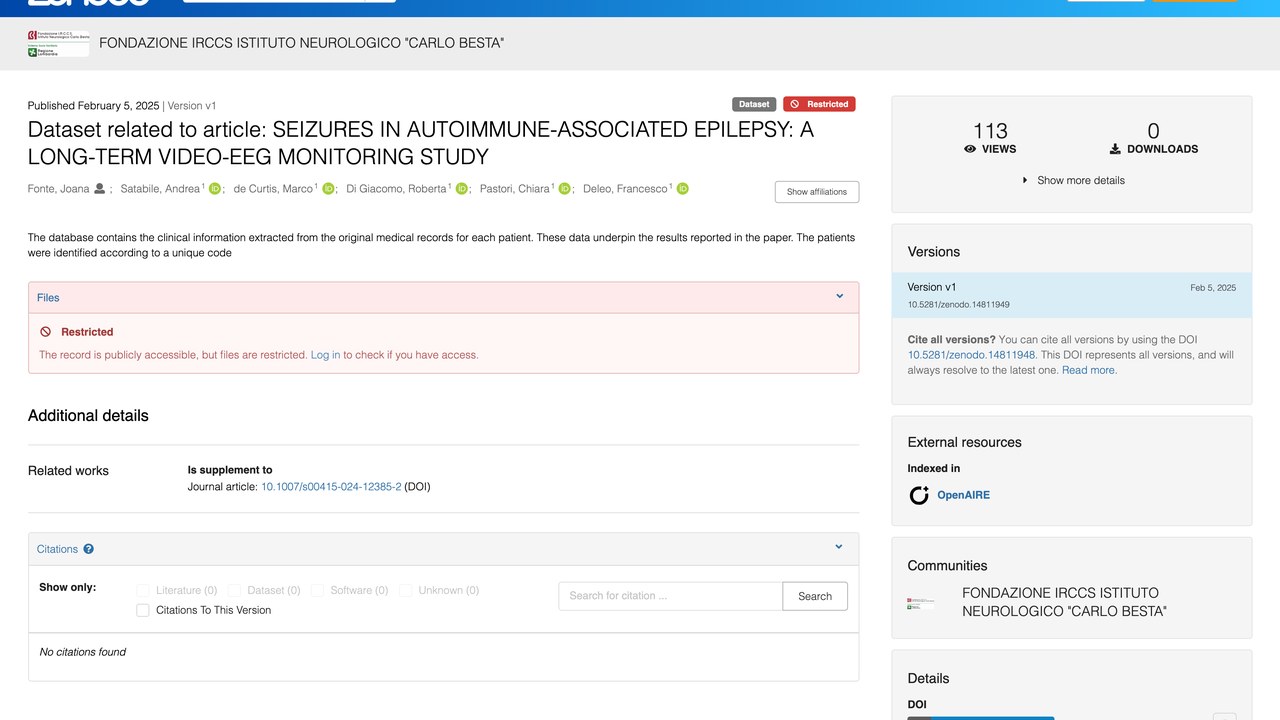
Task: Click author name Di Giacomo, Roberta
Action: coord(396,189)
